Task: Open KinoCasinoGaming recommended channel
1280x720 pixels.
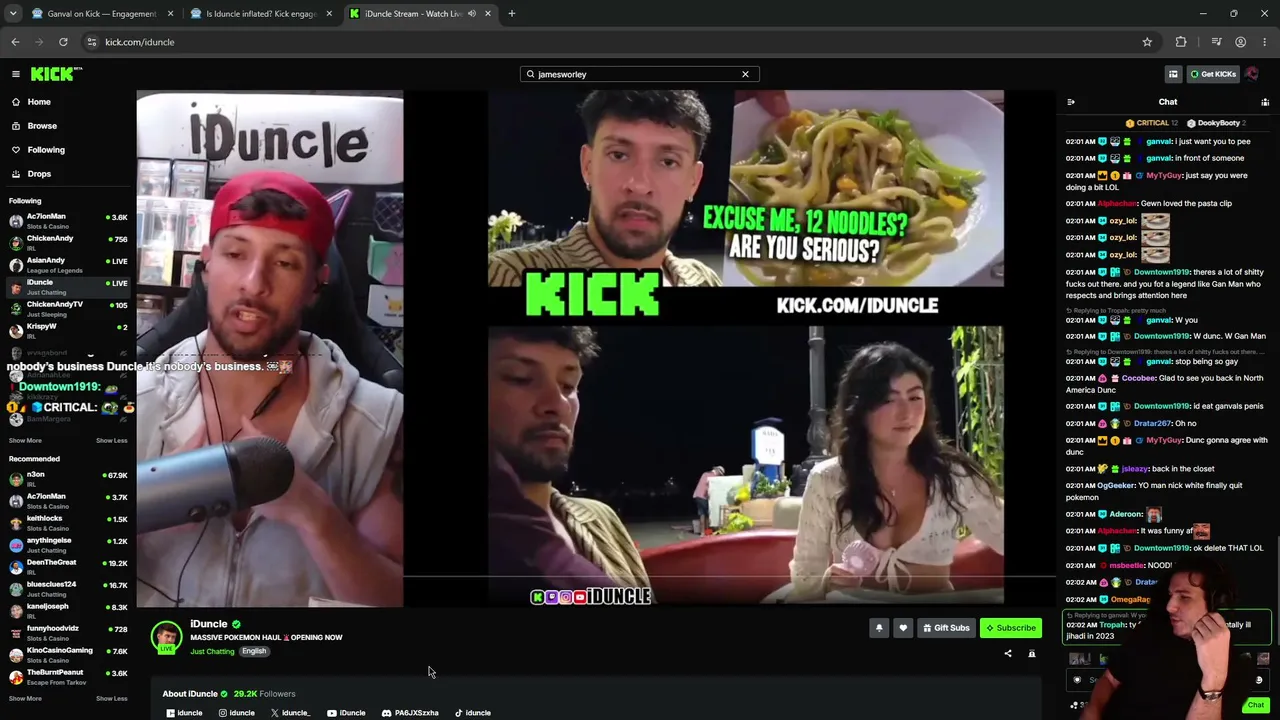Action: coord(68,654)
